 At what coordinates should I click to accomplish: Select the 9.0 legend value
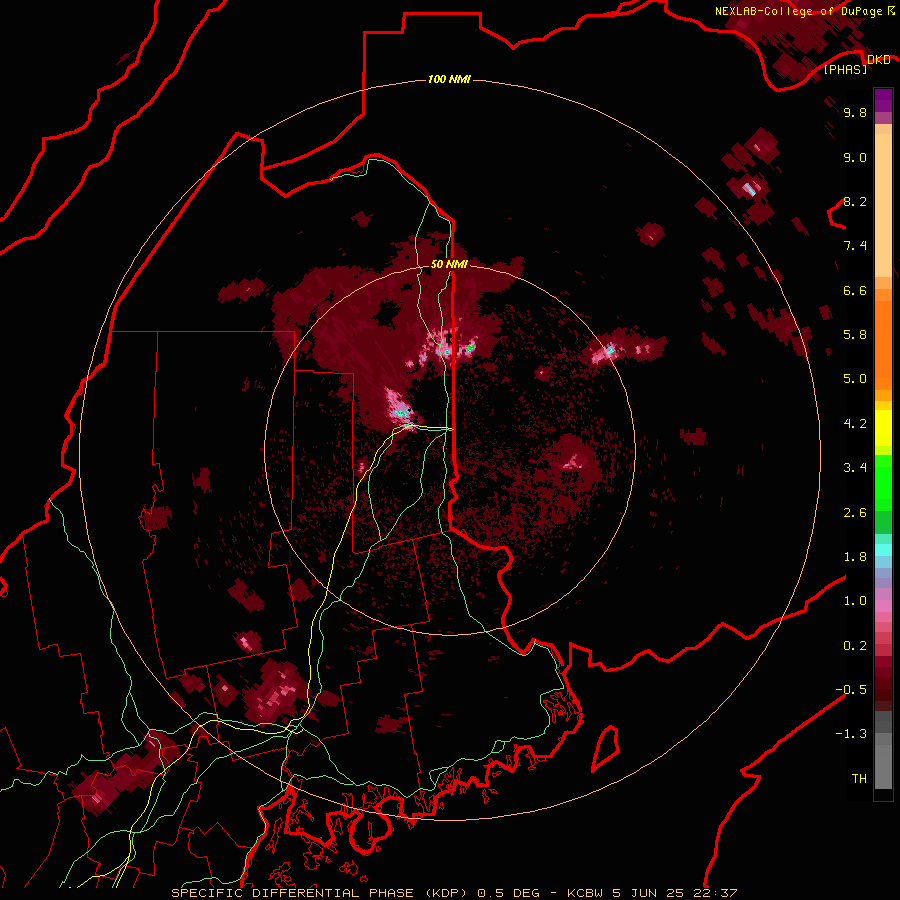pyautogui.click(x=855, y=157)
